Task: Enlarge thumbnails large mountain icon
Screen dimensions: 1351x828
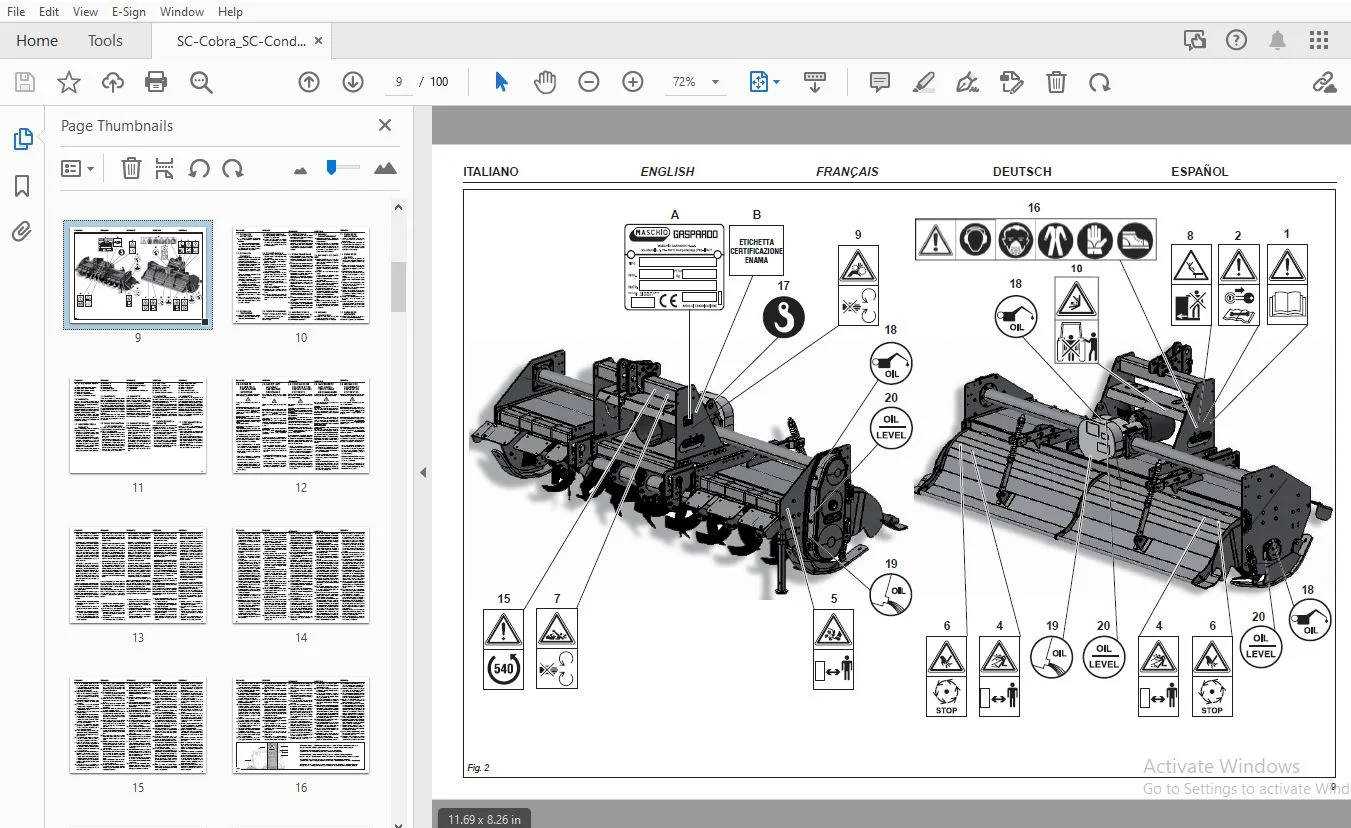Action: point(385,168)
